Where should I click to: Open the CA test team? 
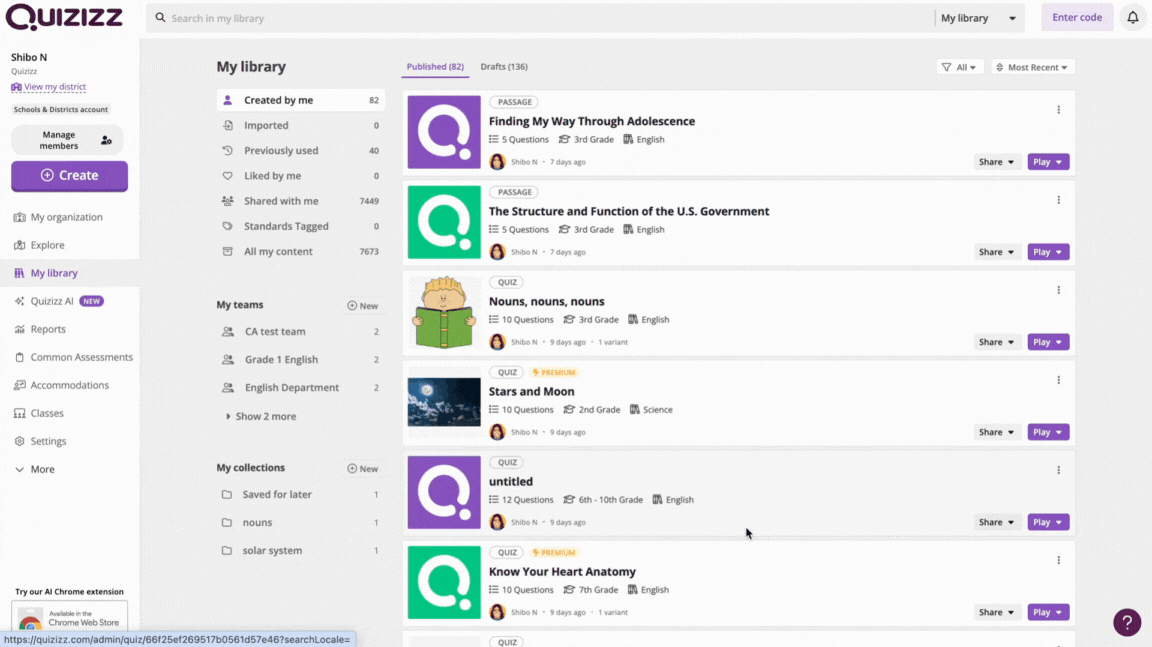[300, 332]
